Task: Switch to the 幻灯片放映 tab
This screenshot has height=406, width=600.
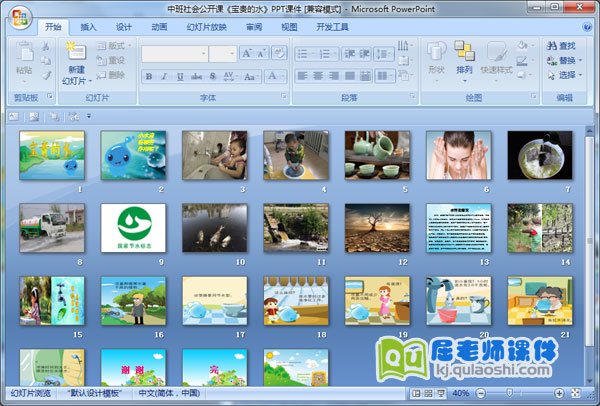Action: [207, 27]
